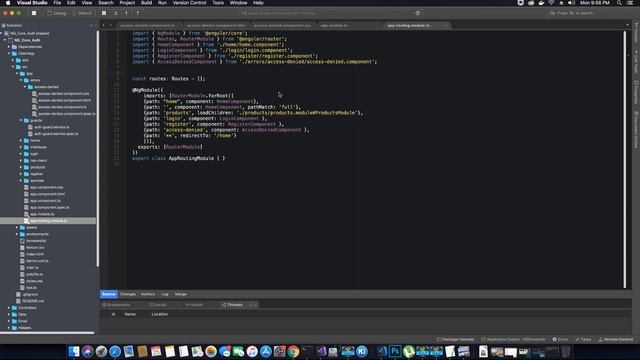Open Tasks pad in status bar
The height and width of the screenshot is (360, 640).
click(583, 340)
